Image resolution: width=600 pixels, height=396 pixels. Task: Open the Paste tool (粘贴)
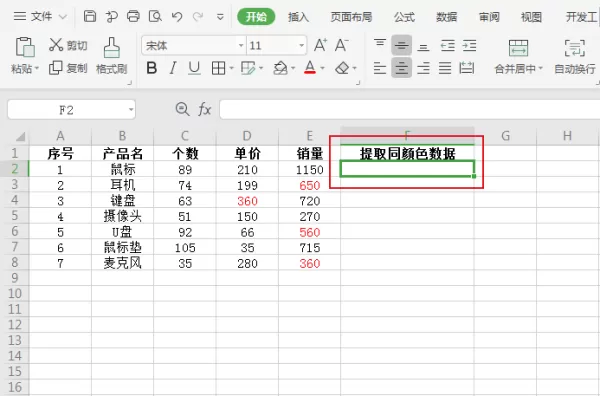coord(25,47)
